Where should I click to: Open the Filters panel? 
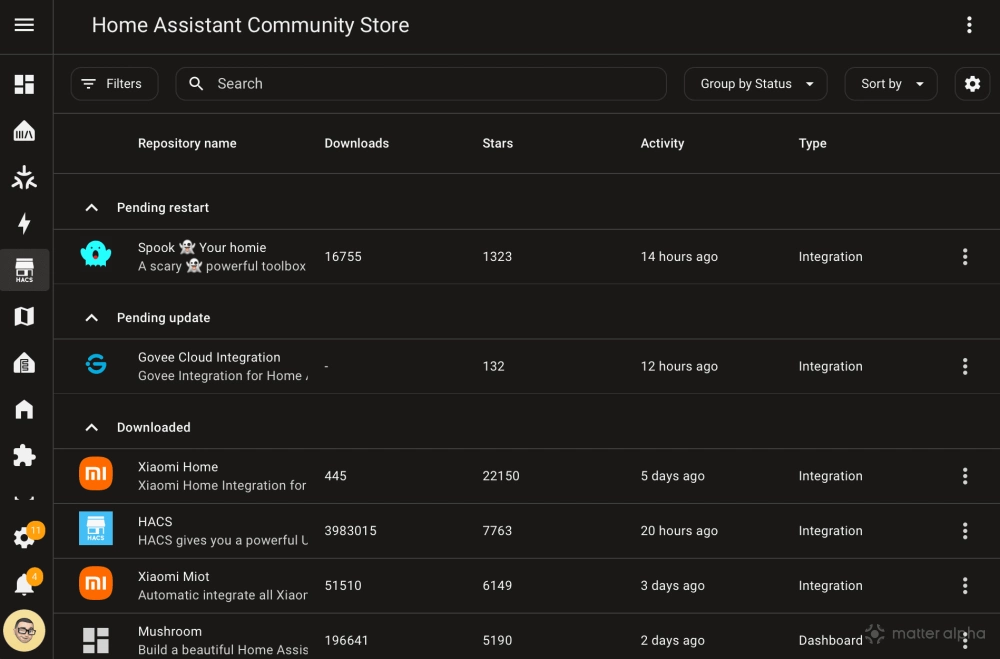(x=114, y=84)
